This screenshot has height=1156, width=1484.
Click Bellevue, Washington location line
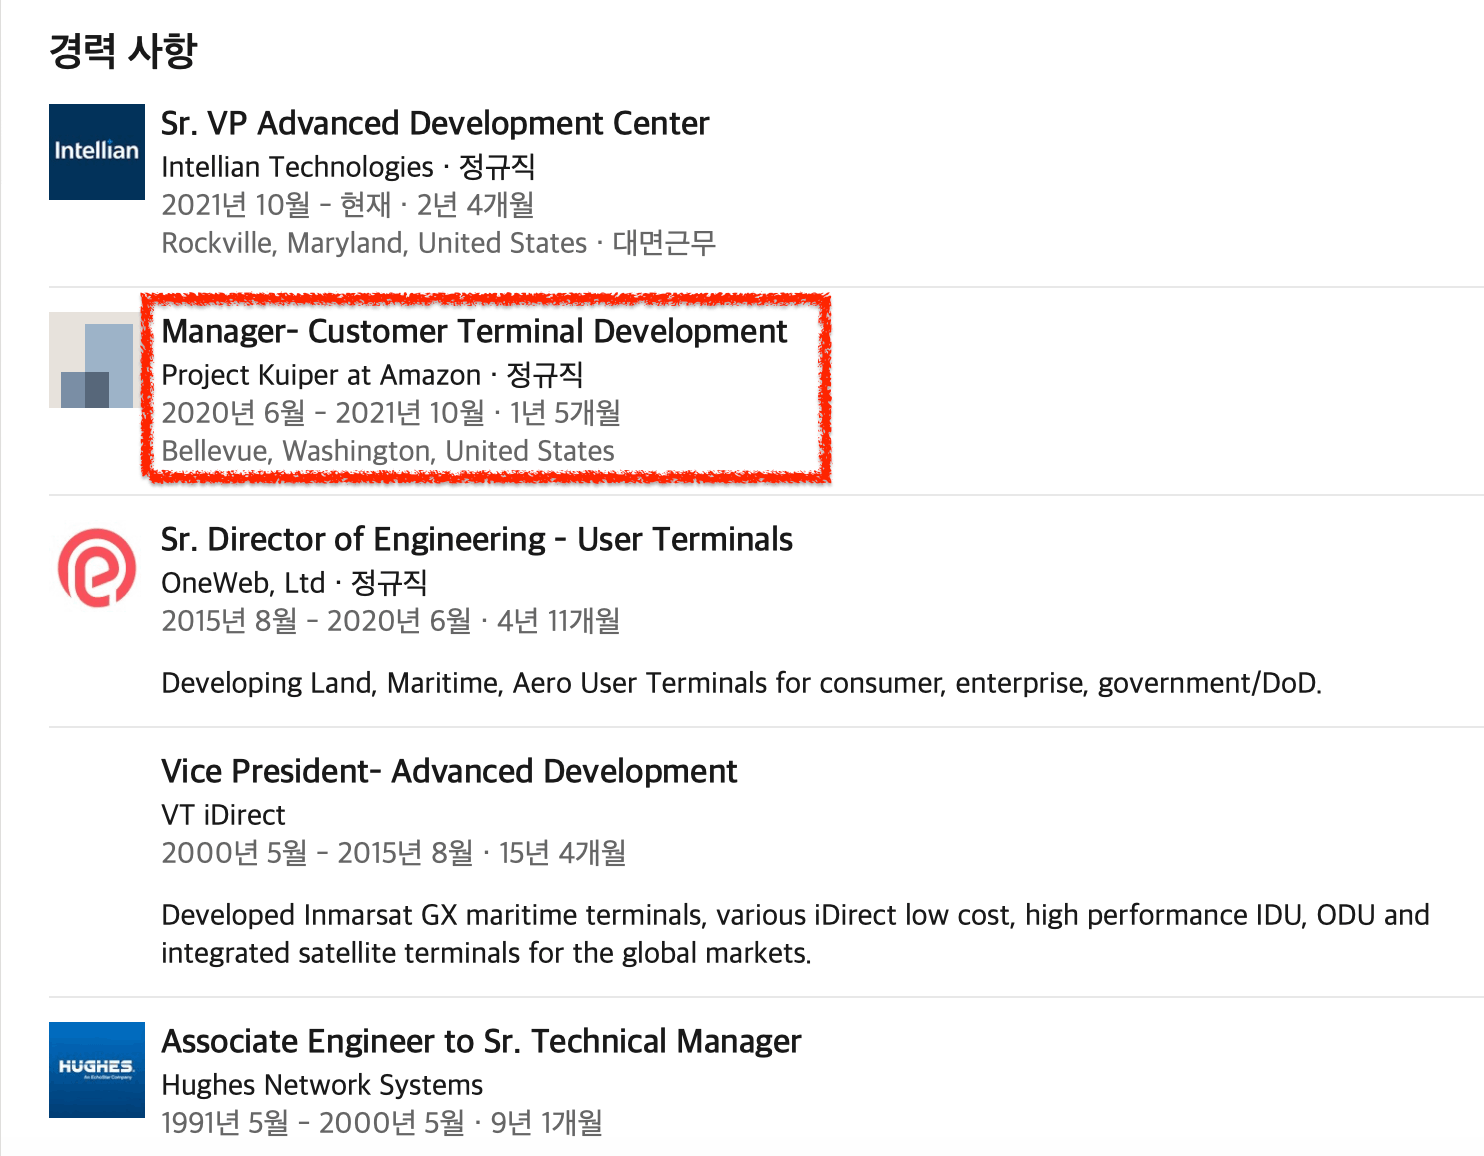(x=388, y=451)
